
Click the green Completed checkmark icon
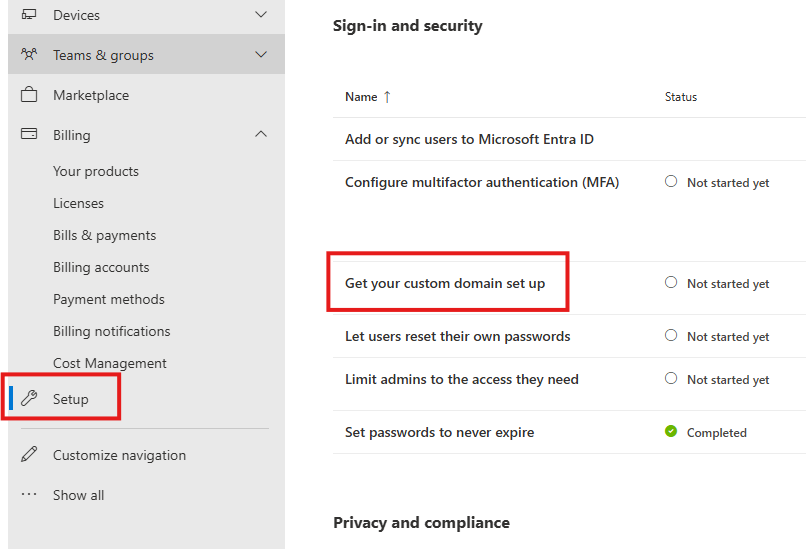(671, 432)
